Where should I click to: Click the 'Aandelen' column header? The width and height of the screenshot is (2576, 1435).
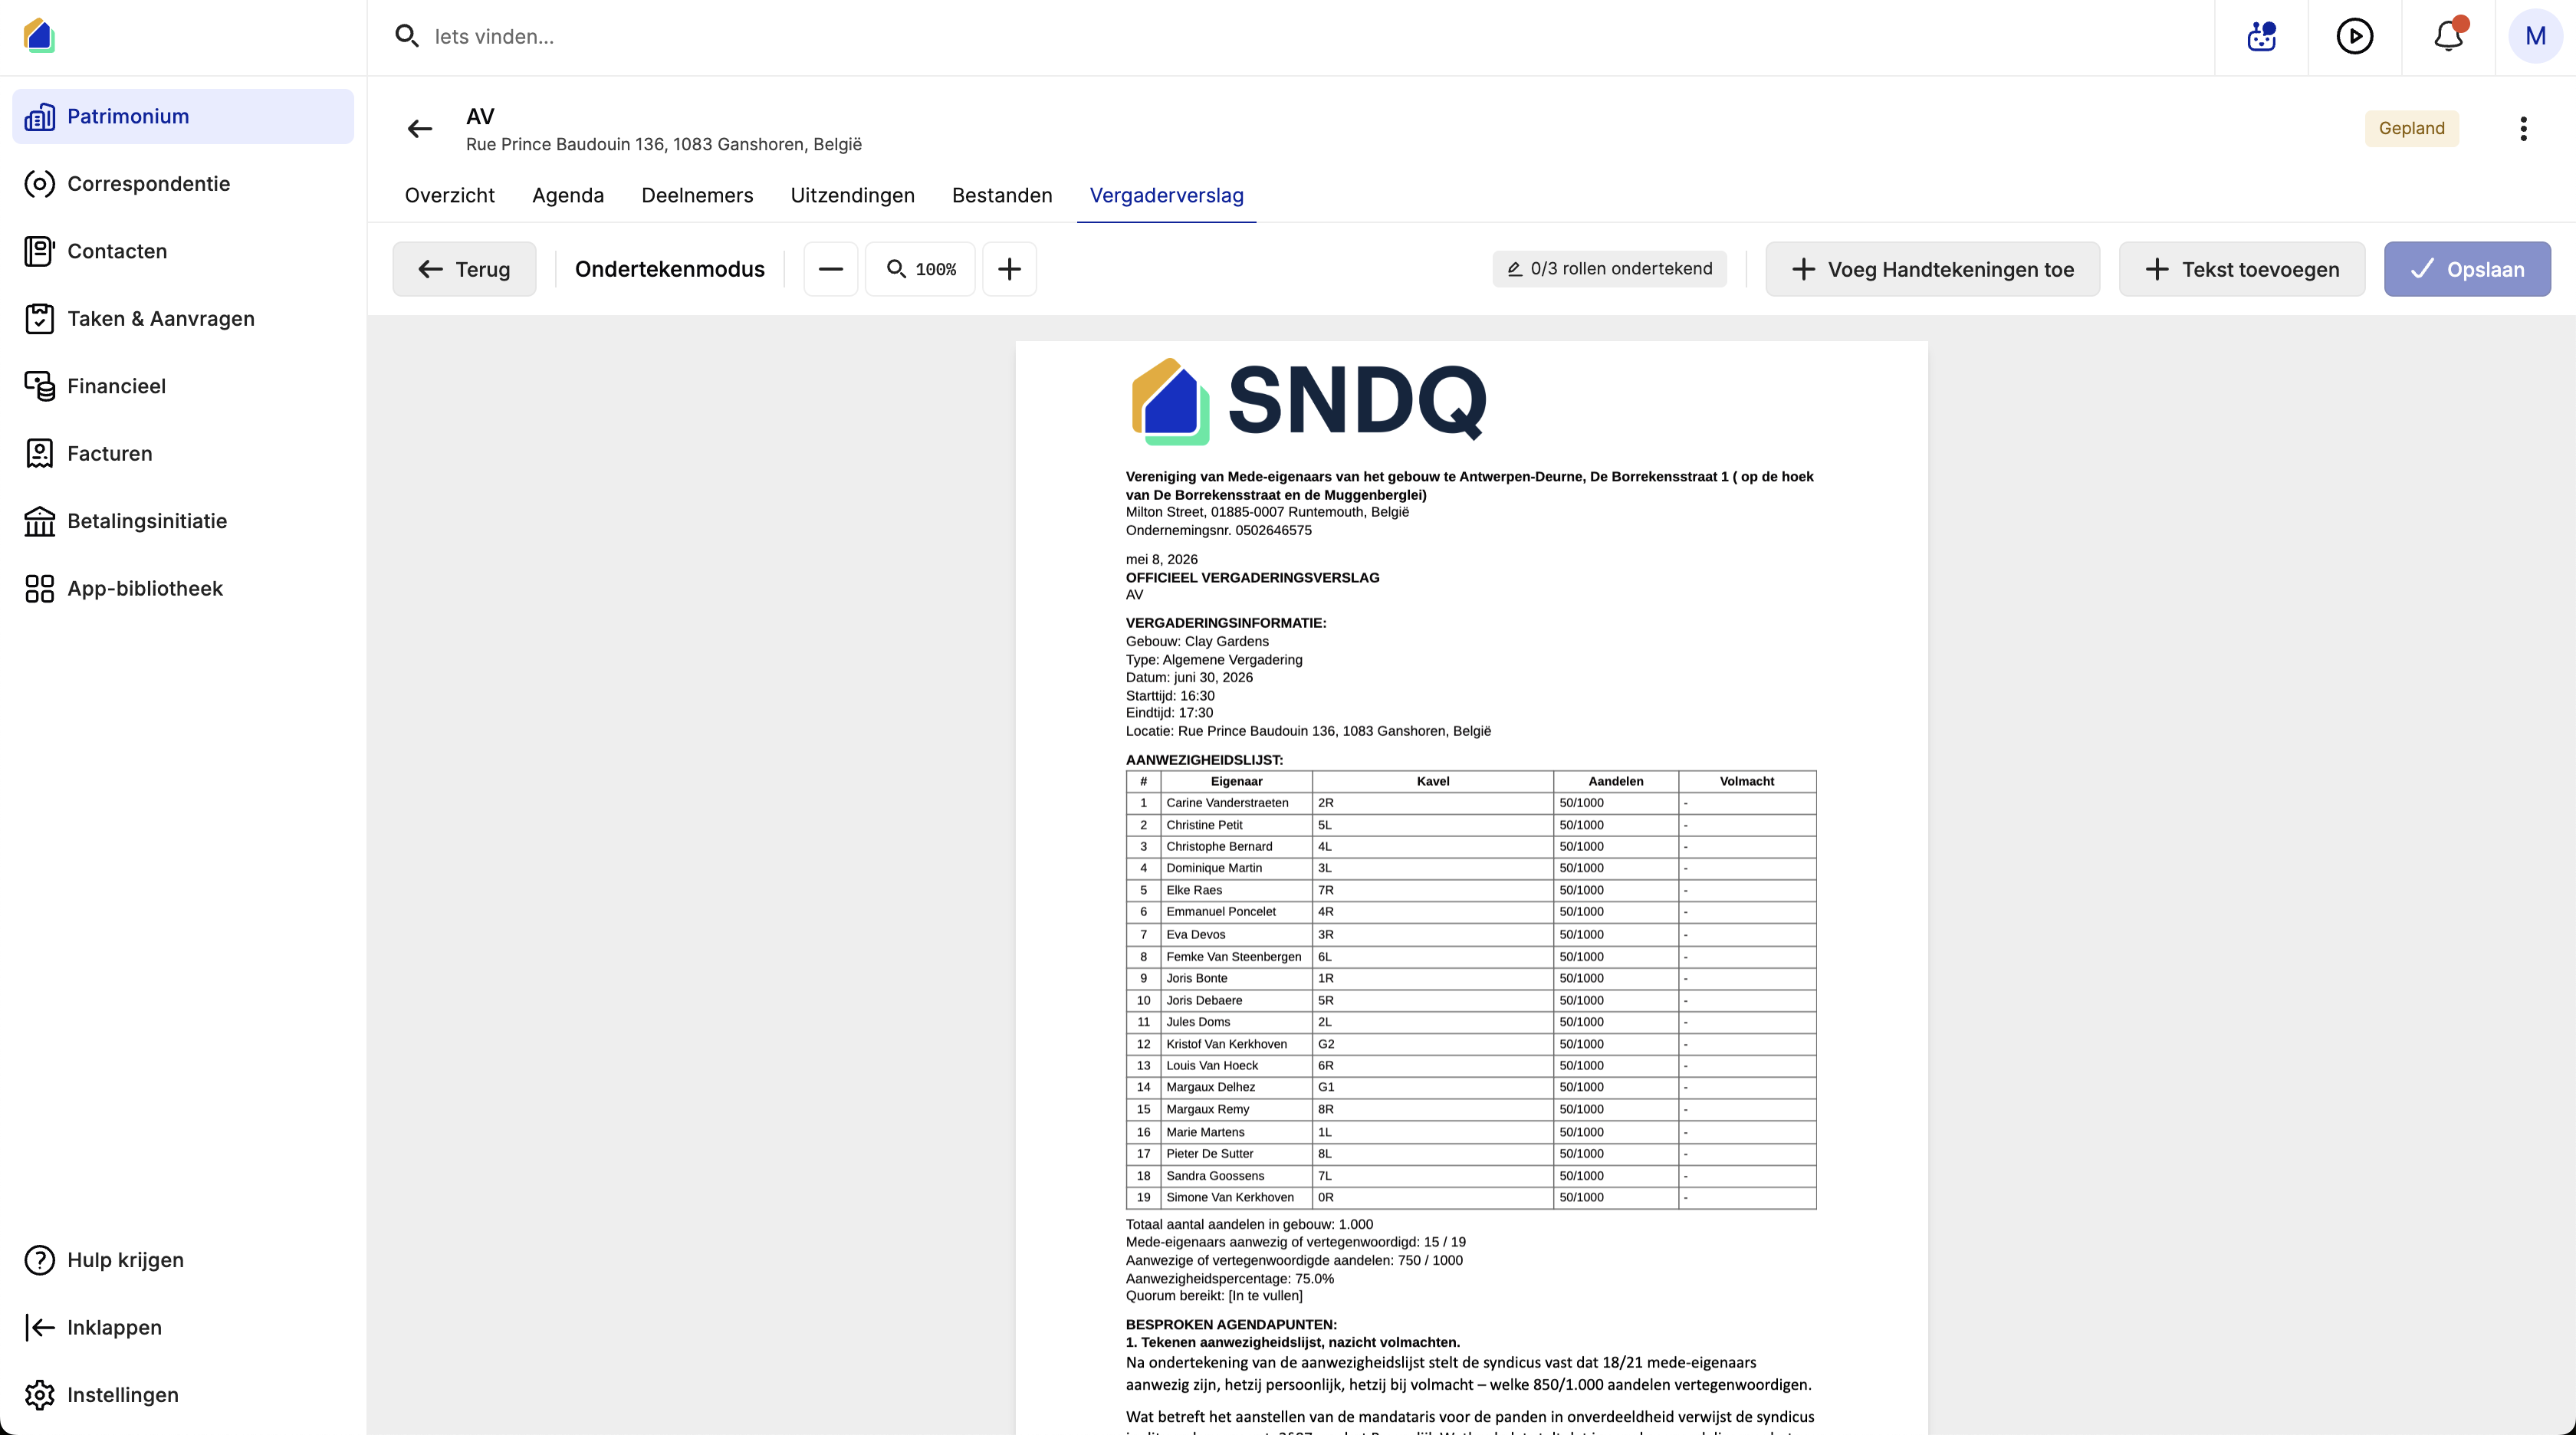[1615, 782]
